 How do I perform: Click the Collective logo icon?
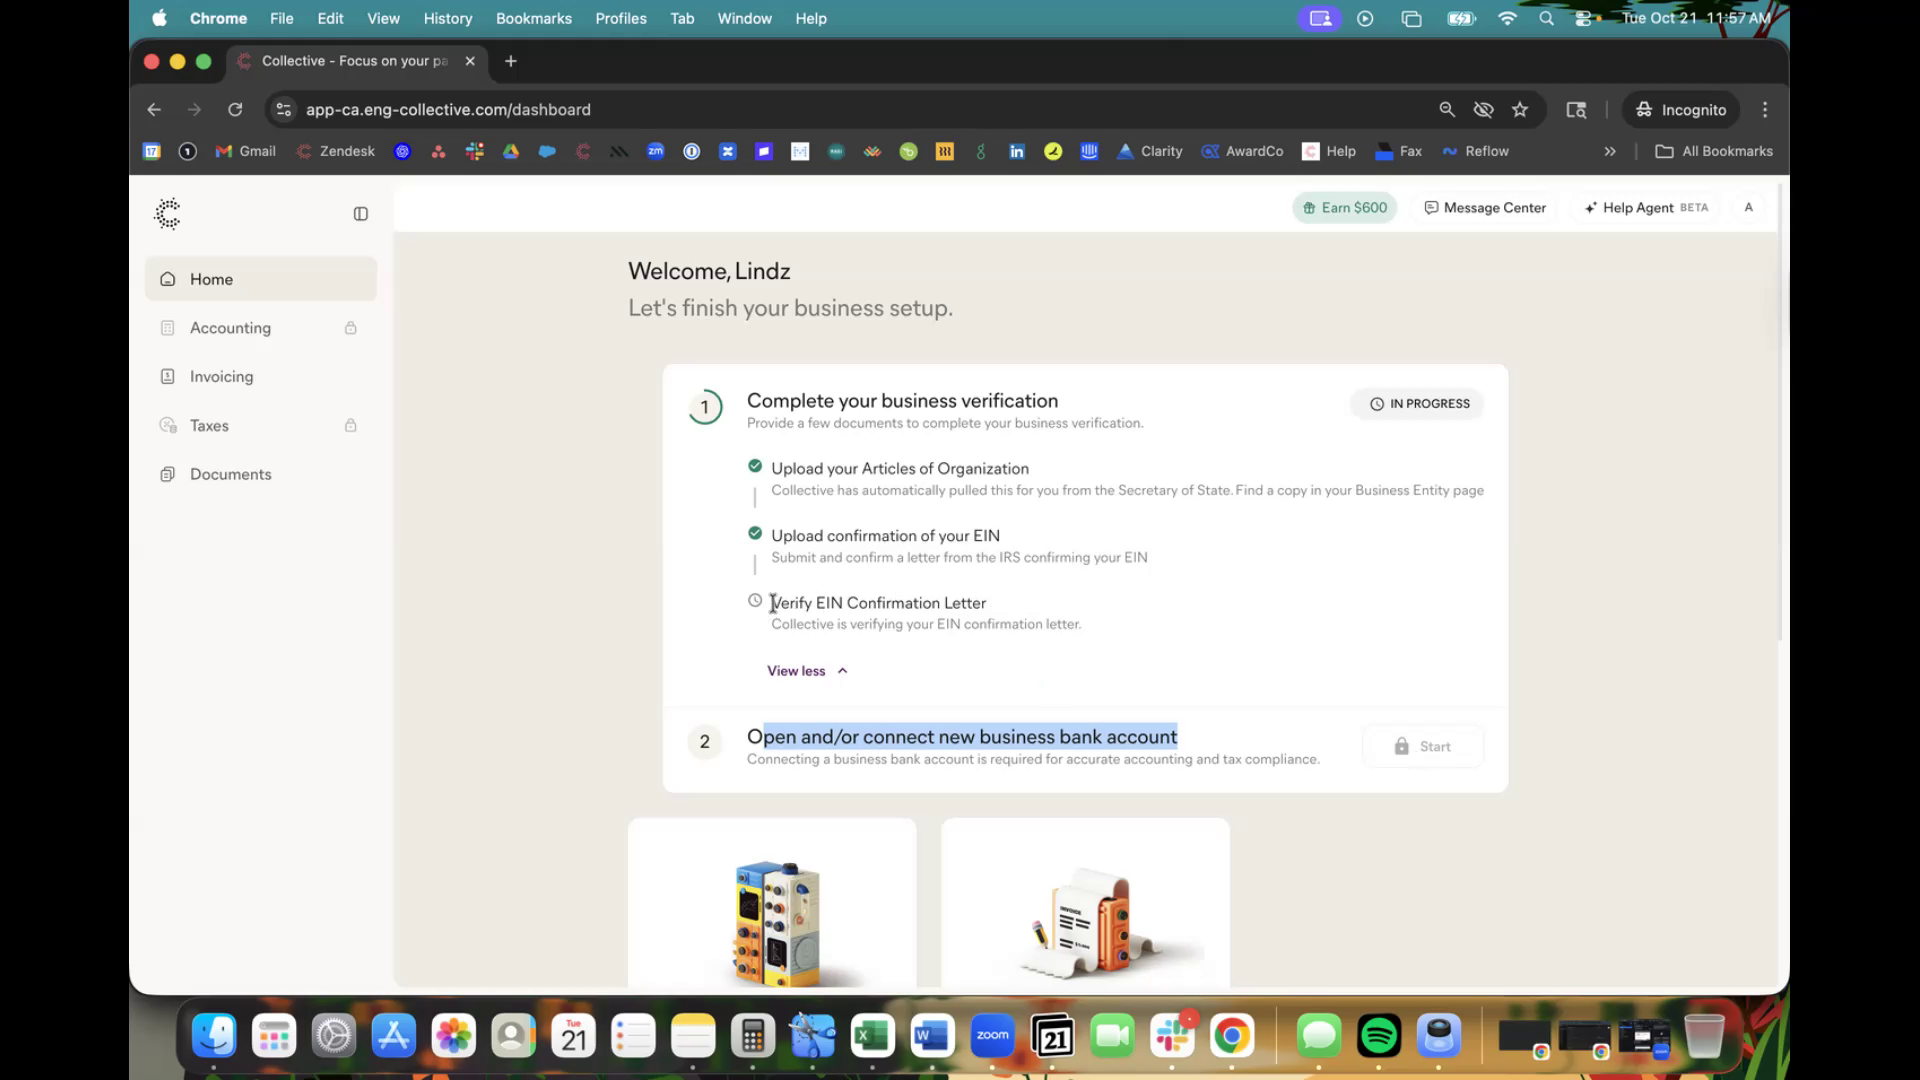click(168, 213)
